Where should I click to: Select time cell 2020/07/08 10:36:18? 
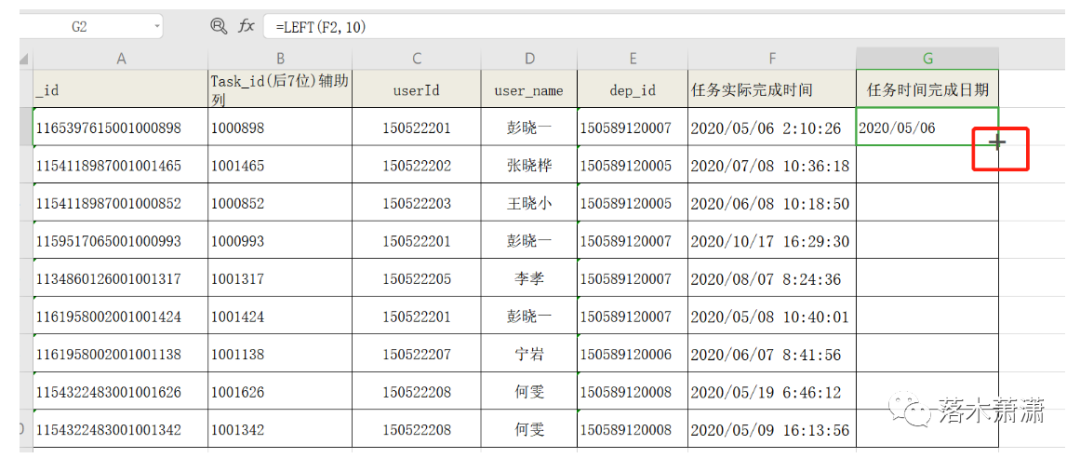pyautogui.click(x=772, y=165)
